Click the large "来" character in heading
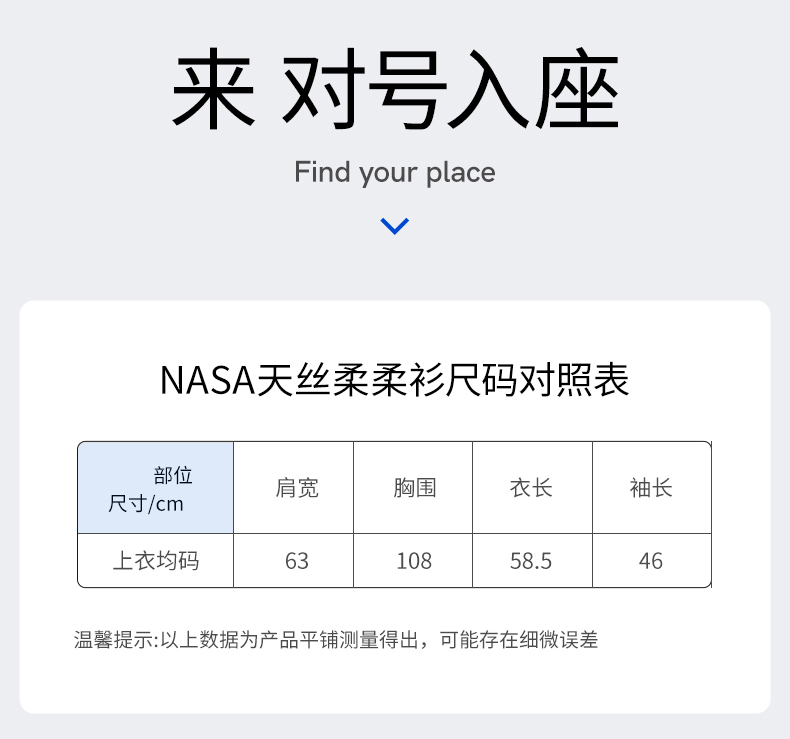This screenshot has height=739, width=790. [212, 92]
